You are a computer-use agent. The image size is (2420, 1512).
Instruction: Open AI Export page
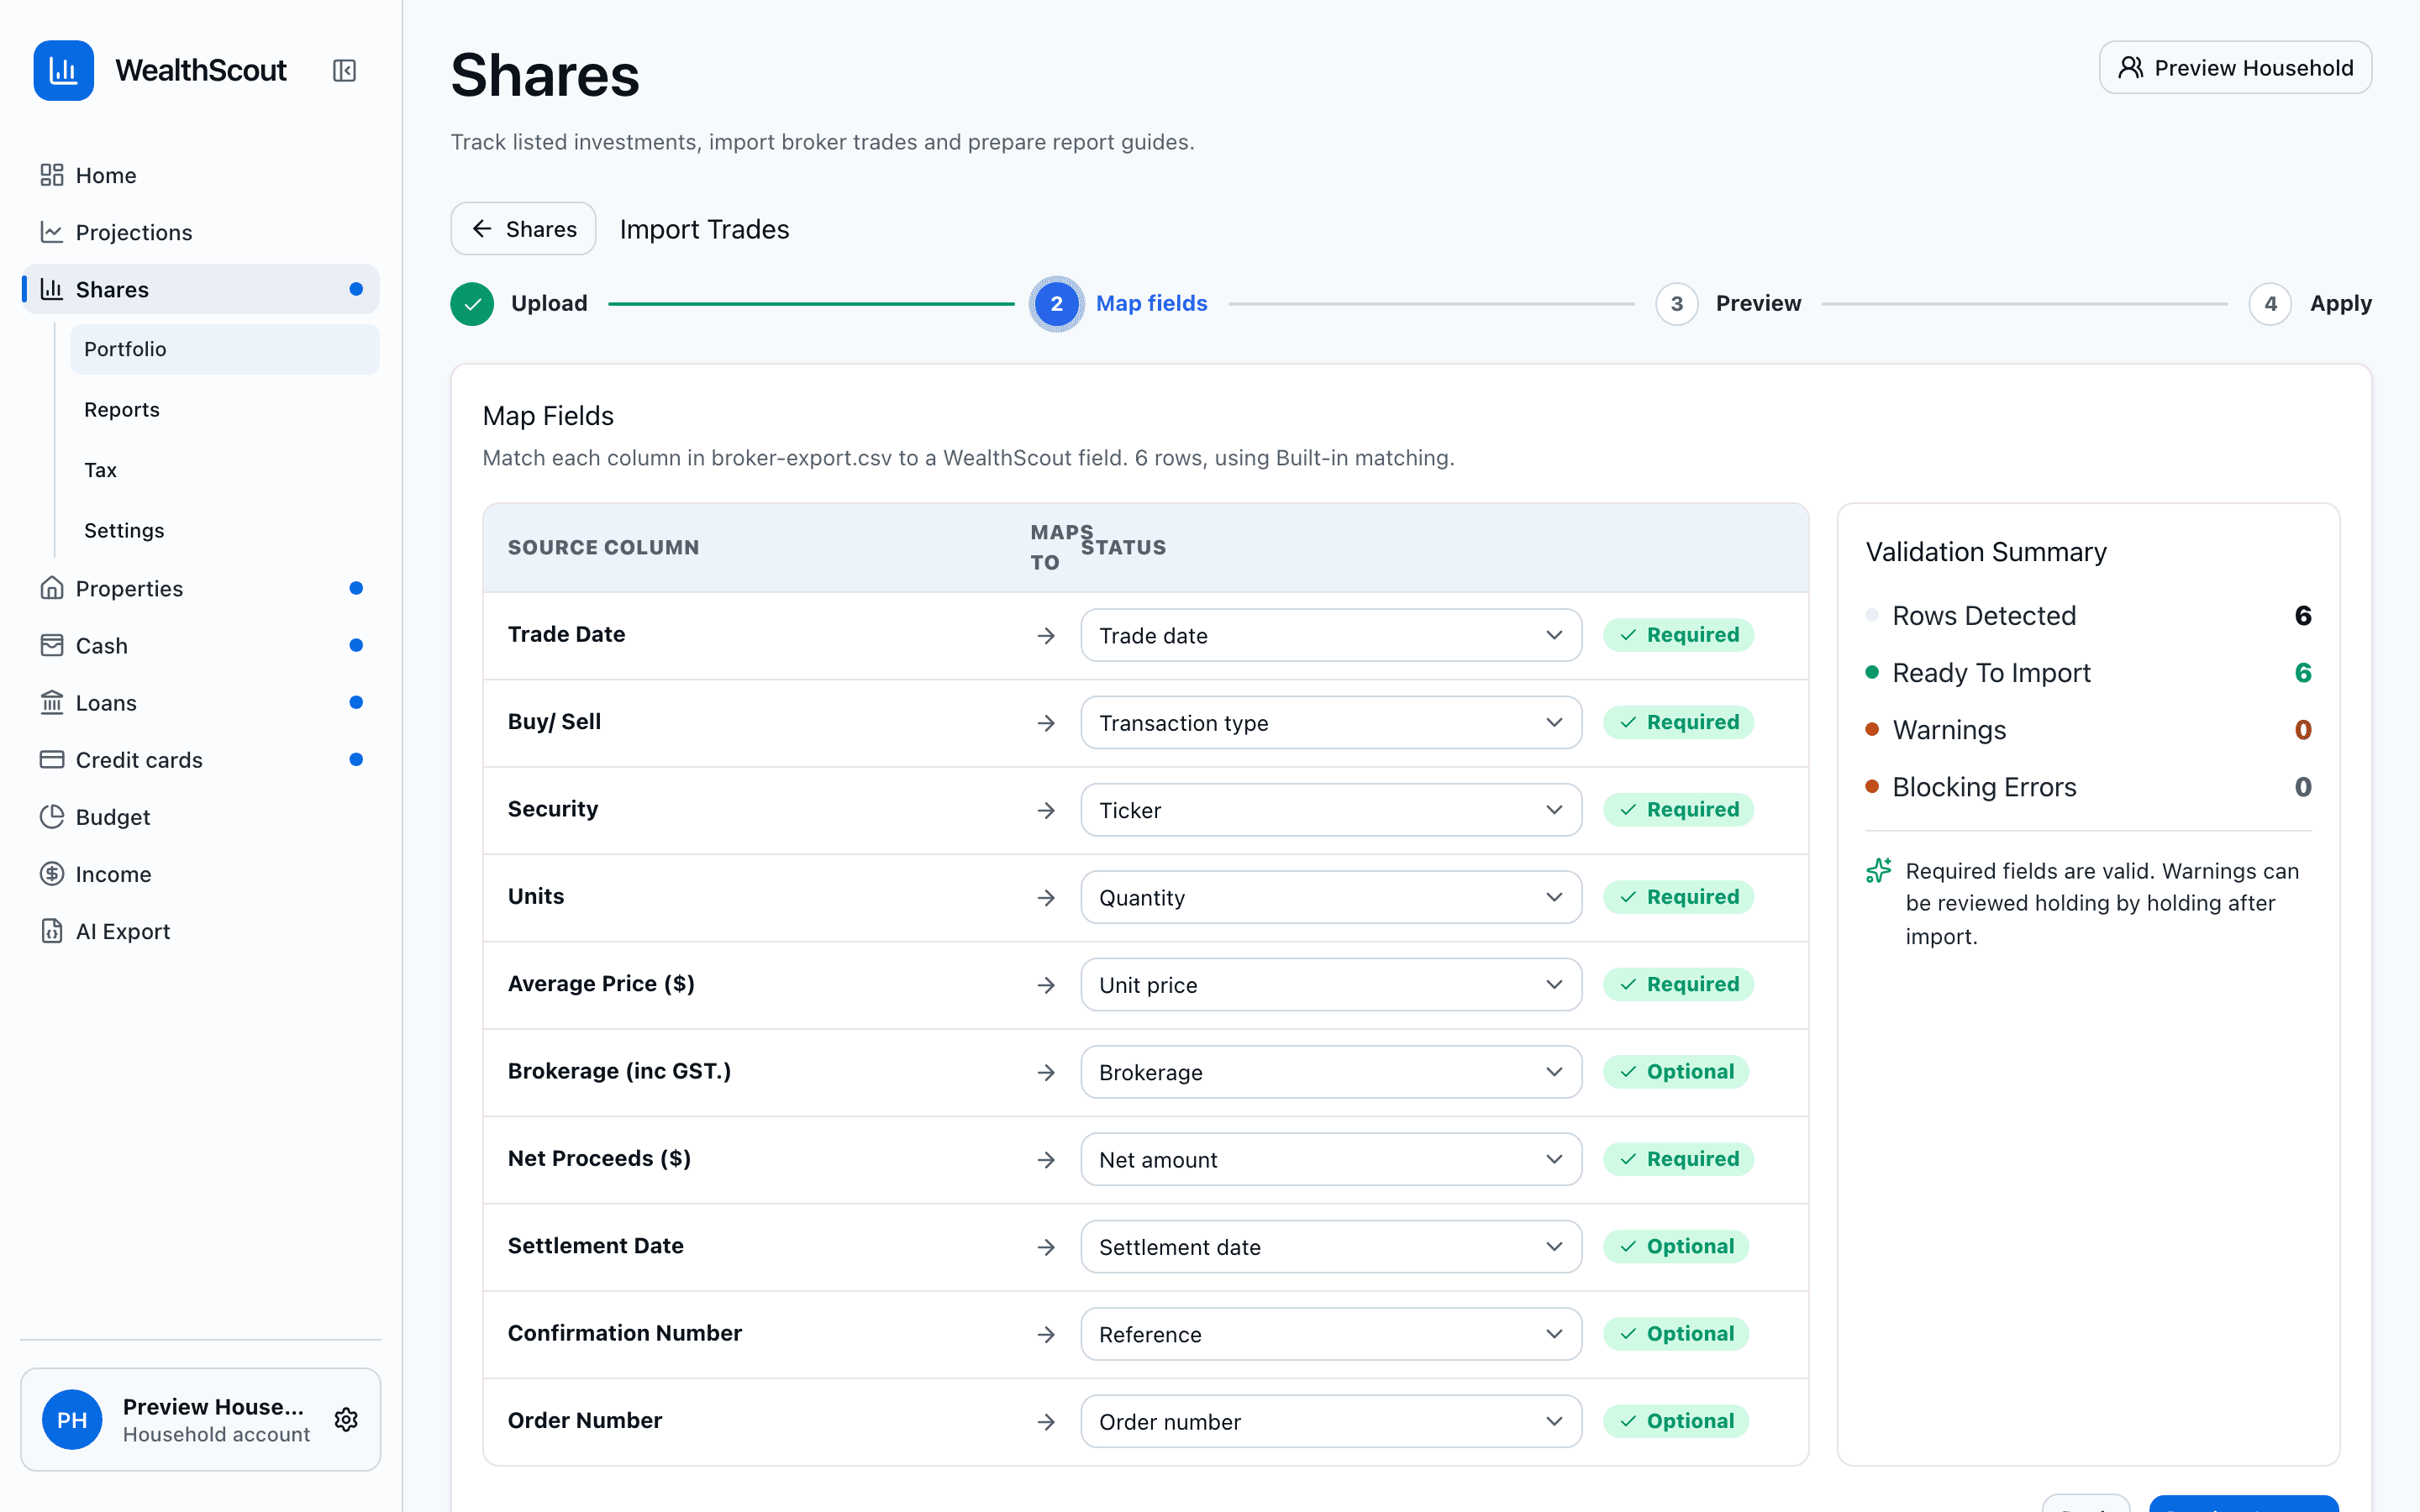click(200, 930)
